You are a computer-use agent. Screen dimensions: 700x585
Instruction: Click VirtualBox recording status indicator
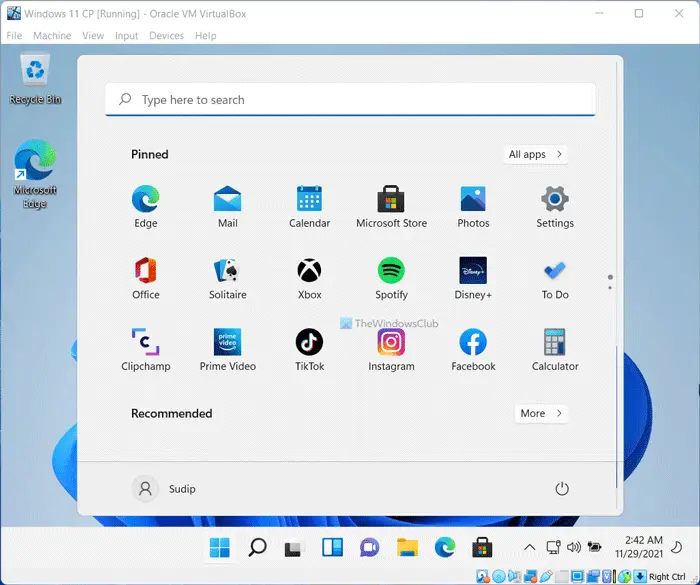tap(593, 577)
